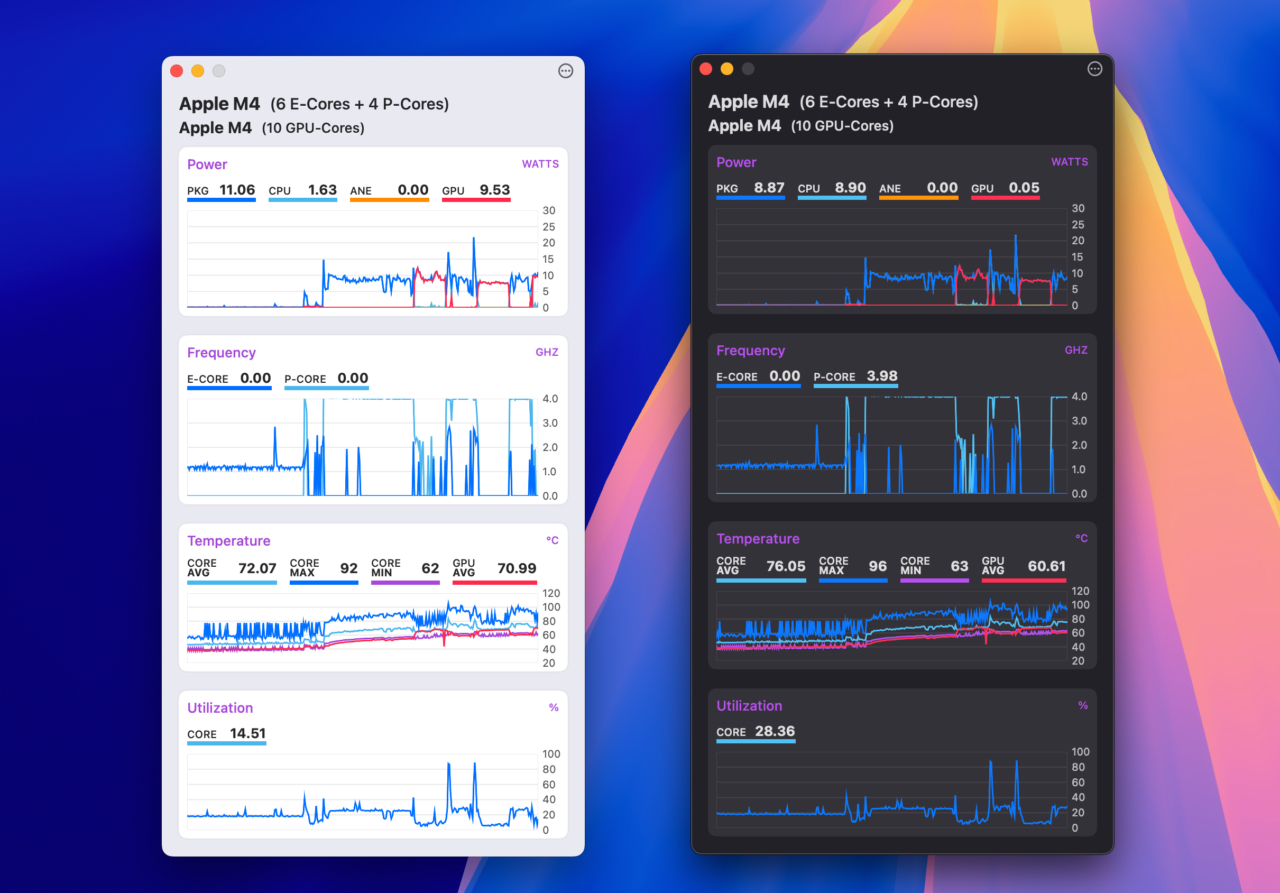Click Apple M4 10 GPU-Cores line, dark window

pyautogui.click(x=801, y=126)
